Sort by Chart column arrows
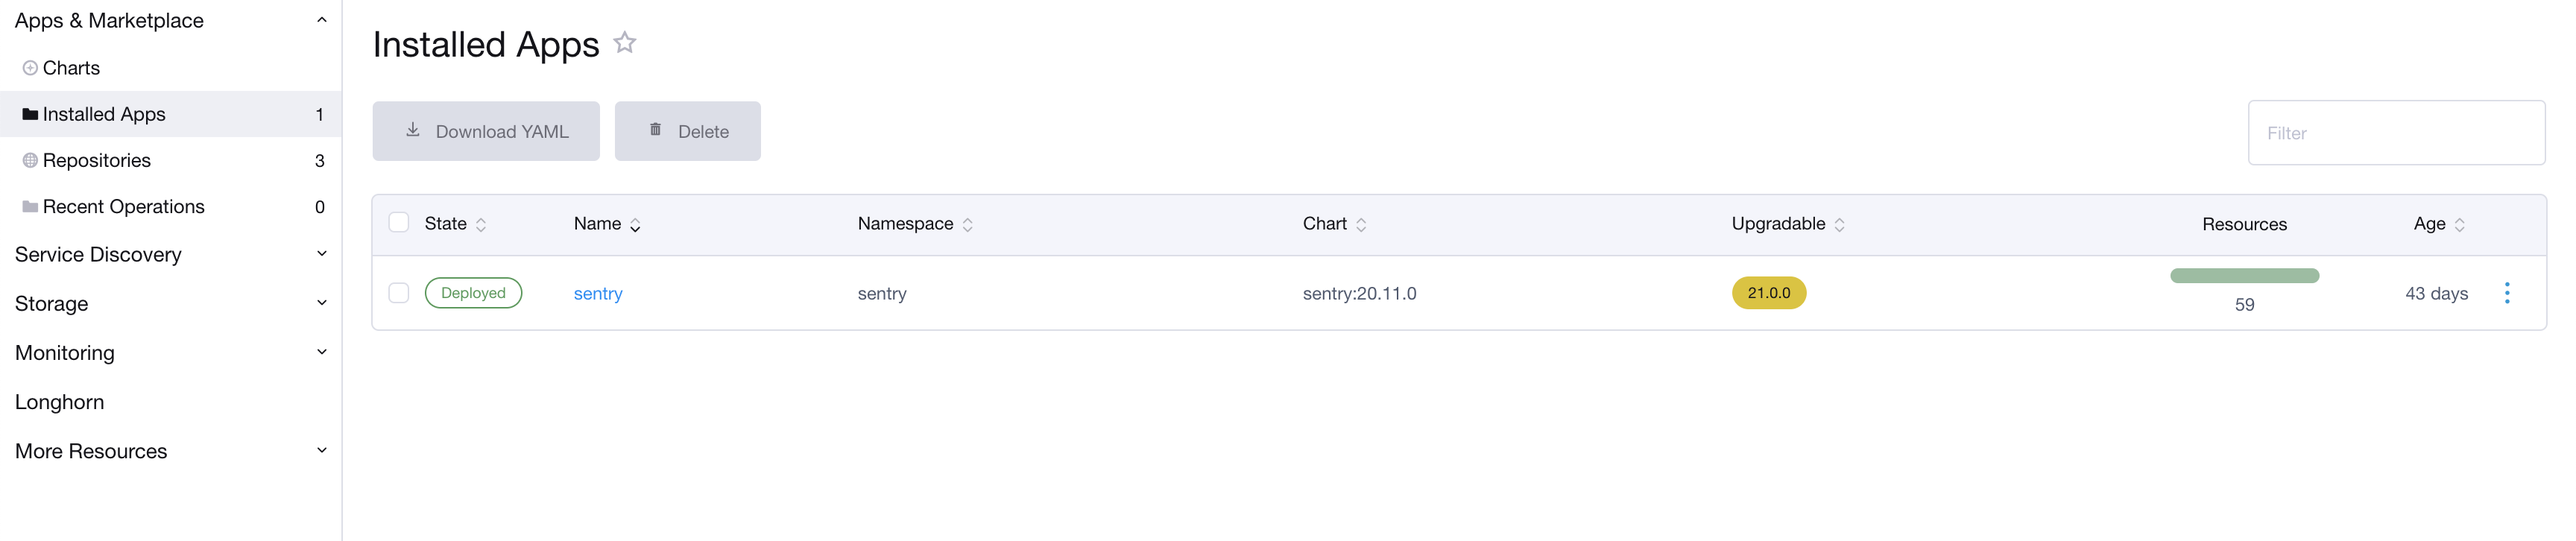The width and height of the screenshot is (2576, 541). 1361,225
